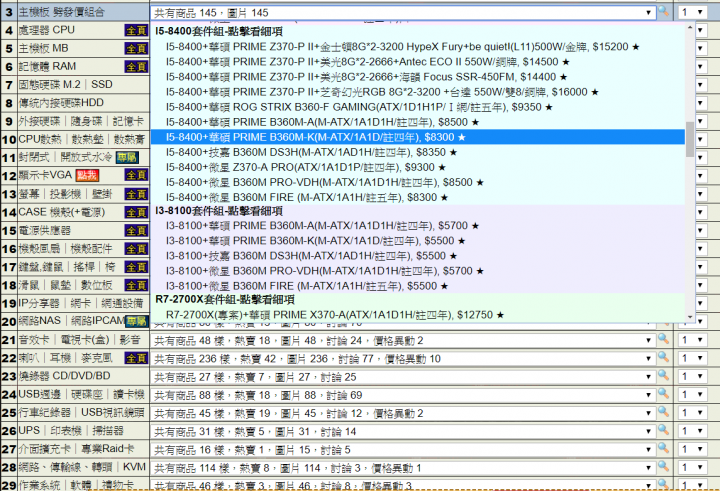This screenshot has height=491, width=720.
Task: Click the 隨身碟 link in row 9
Action: 86,121
